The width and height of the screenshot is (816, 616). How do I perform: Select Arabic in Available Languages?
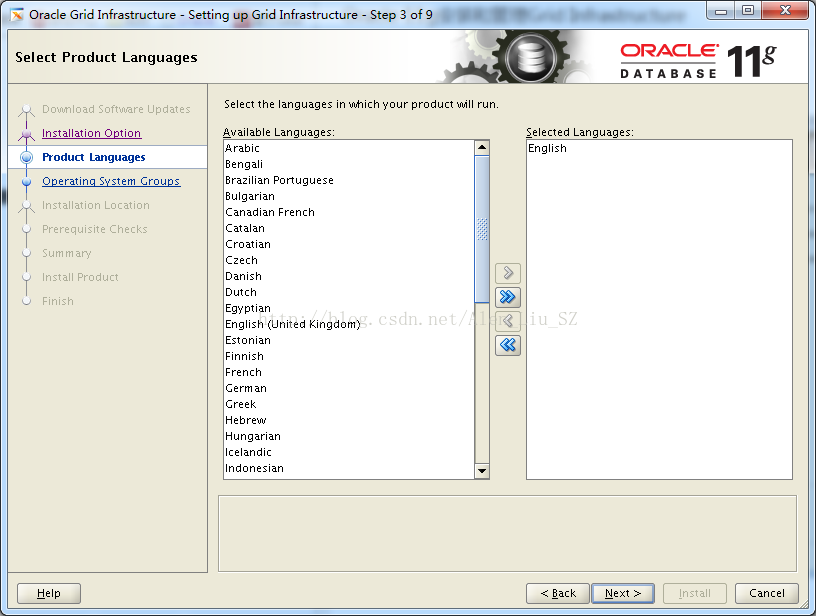point(349,148)
